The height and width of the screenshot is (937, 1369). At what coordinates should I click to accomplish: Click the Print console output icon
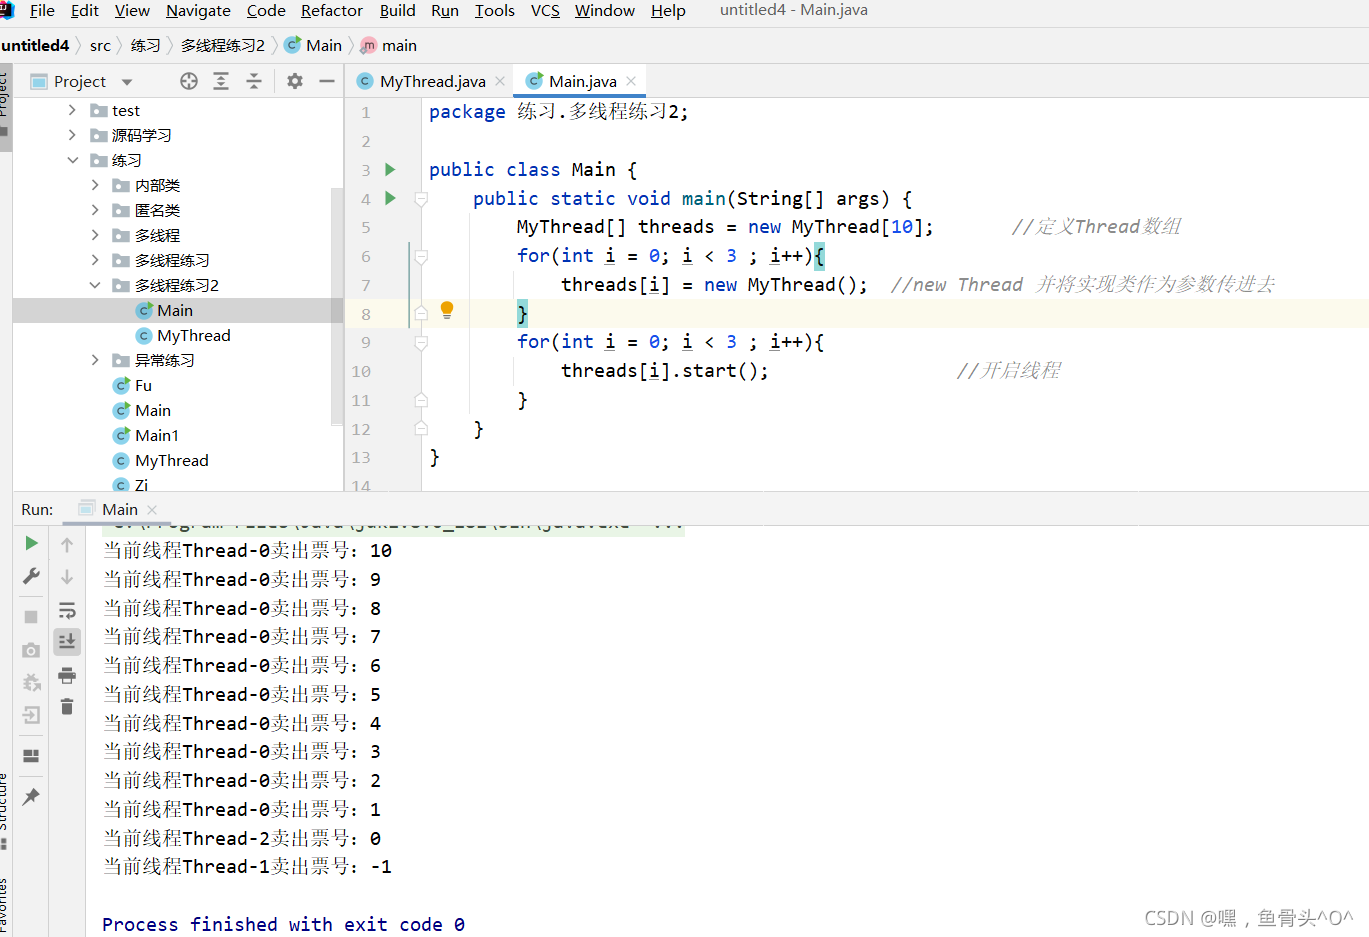67,675
